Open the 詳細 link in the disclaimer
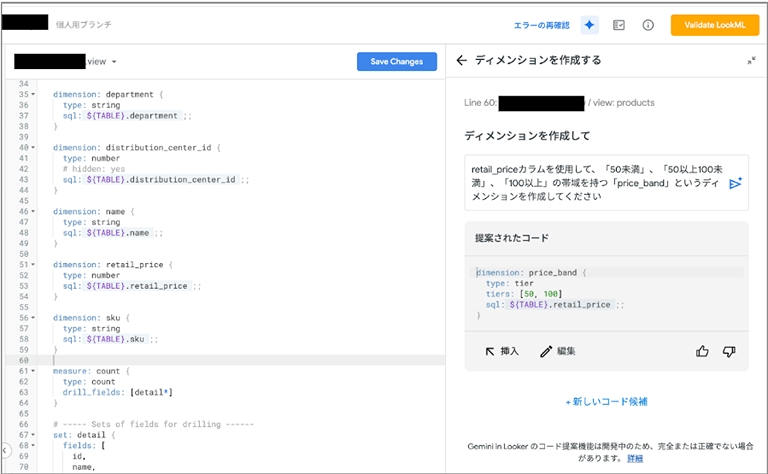The width and height of the screenshot is (768, 474). coord(635,458)
